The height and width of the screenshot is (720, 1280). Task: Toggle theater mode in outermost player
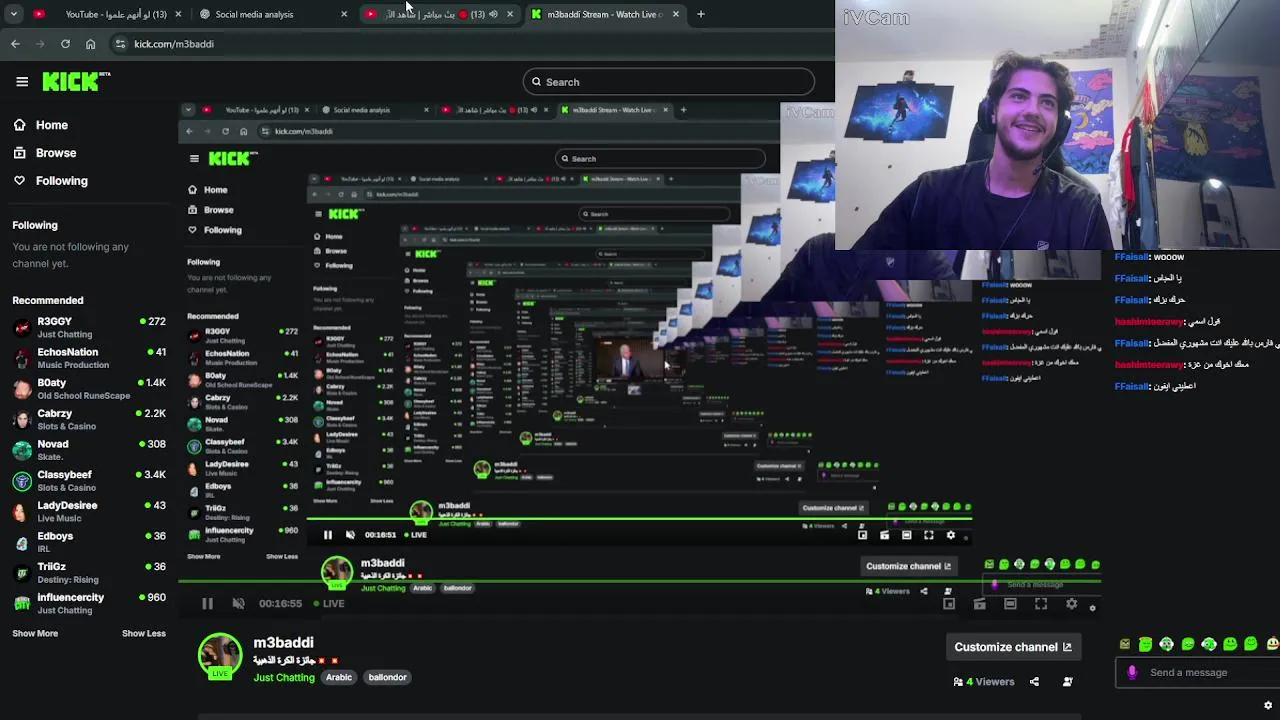[x=1010, y=604]
